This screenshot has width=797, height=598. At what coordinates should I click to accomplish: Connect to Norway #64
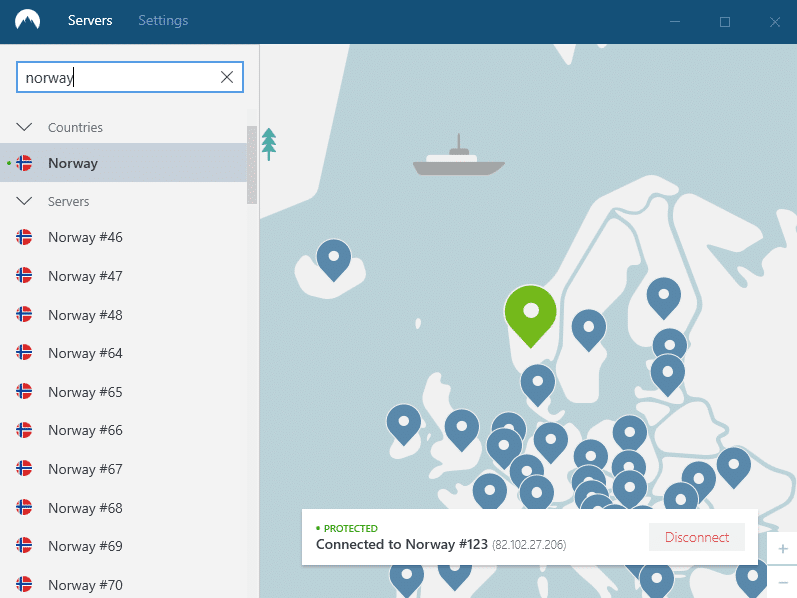tap(124, 353)
